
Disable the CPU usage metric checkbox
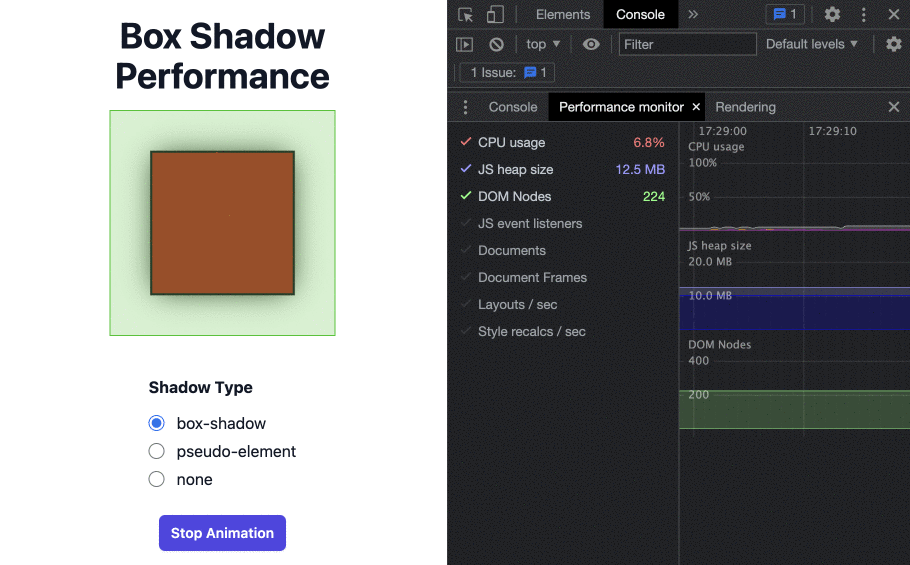tap(466, 142)
